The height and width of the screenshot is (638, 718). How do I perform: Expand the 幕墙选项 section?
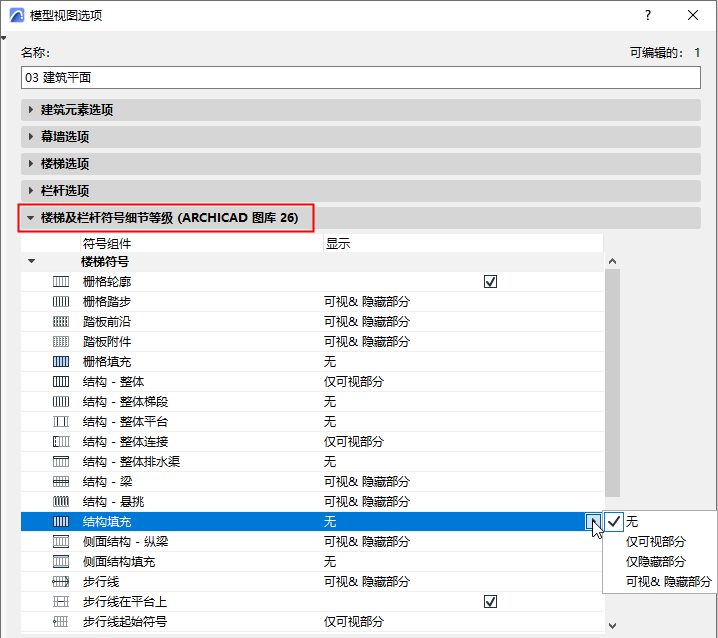click(x=30, y=136)
